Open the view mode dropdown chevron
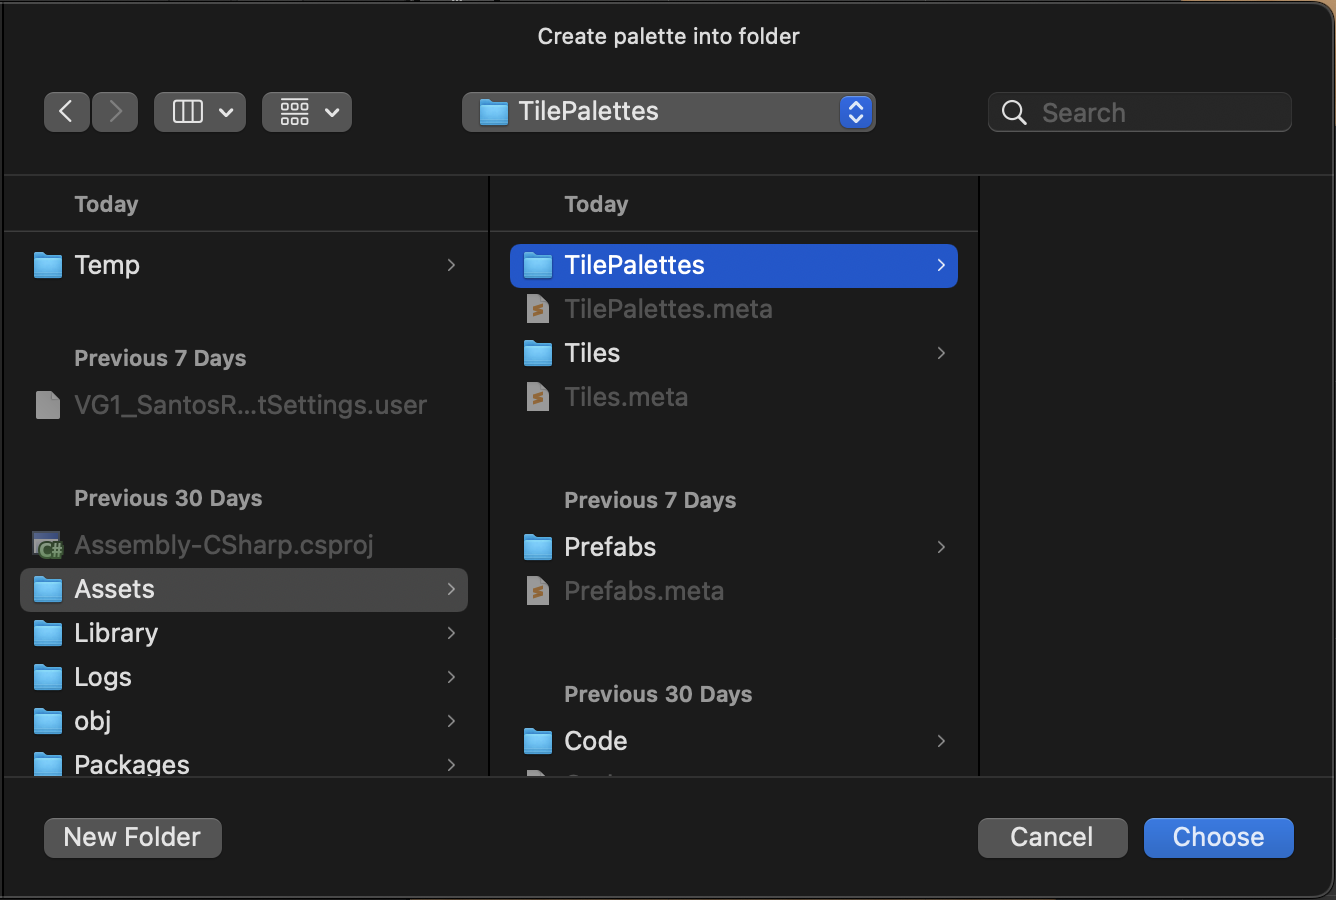 [x=226, y=112]
